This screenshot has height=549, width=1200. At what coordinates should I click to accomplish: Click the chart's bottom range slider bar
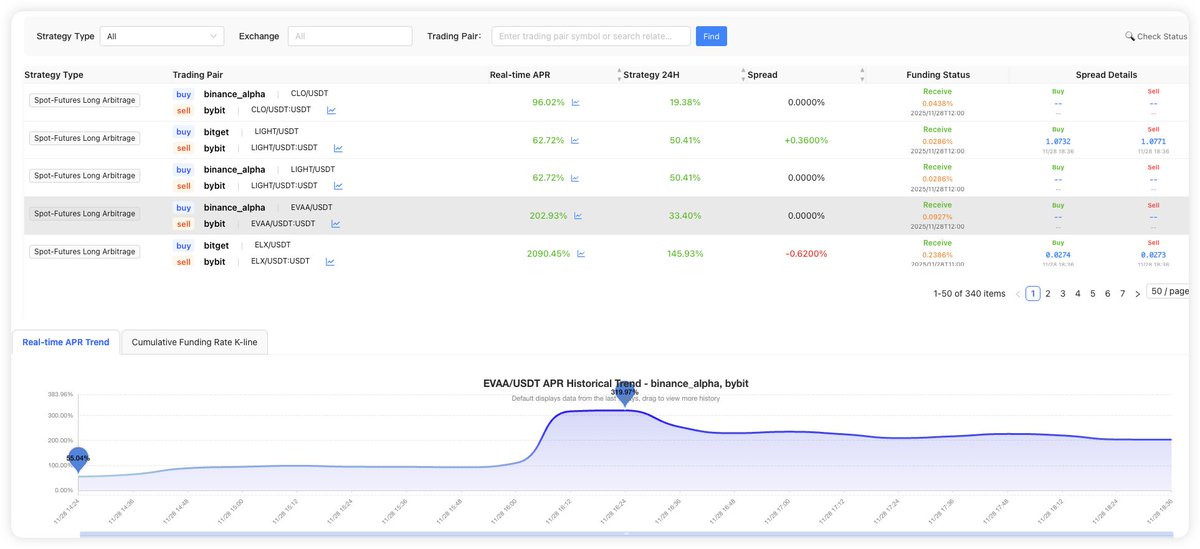click(x=624, y=534)
